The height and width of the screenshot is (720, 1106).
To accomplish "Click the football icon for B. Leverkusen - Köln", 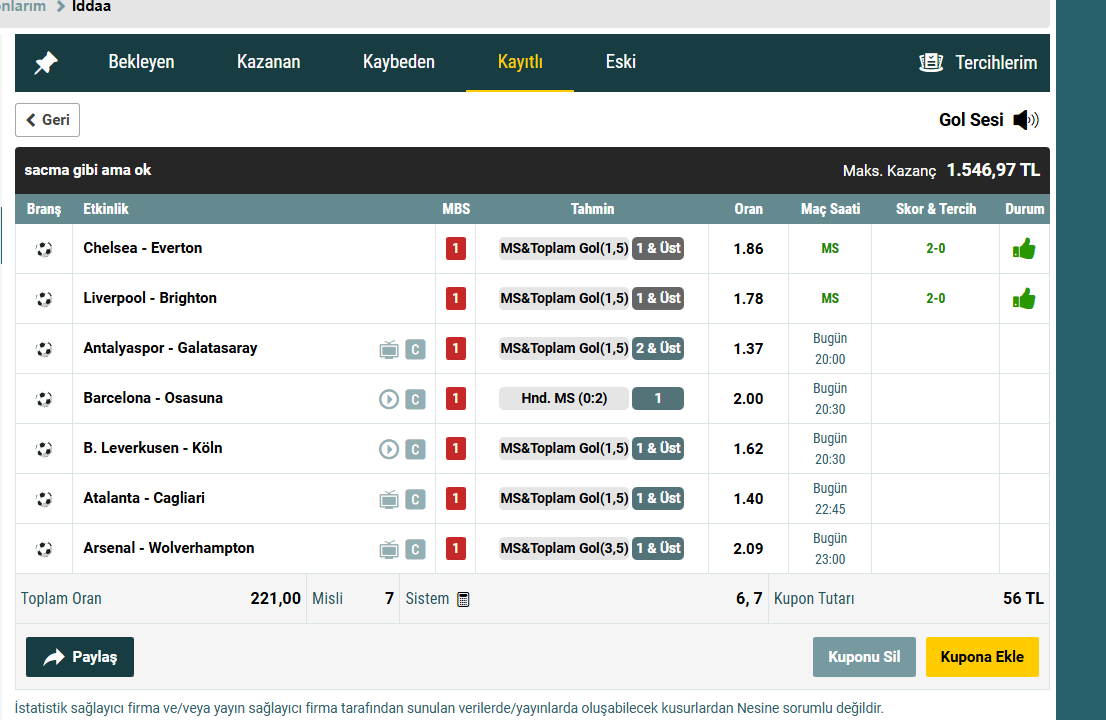I will pos(44,449).
